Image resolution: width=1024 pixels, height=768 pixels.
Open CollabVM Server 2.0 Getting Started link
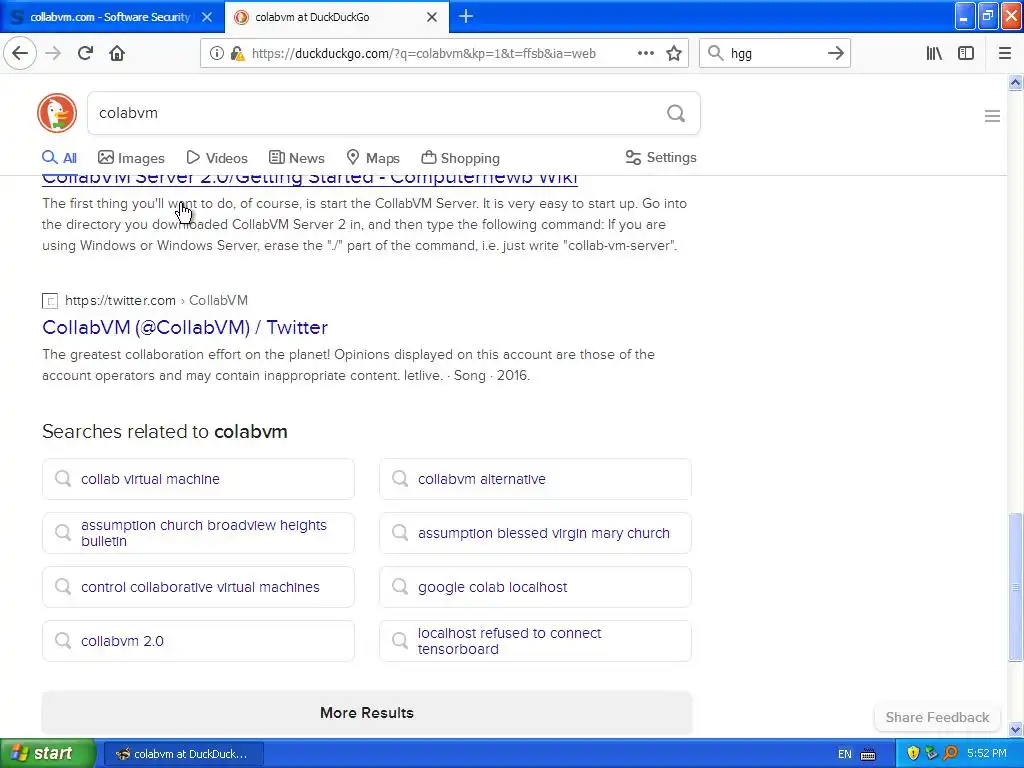pos(310,179)
